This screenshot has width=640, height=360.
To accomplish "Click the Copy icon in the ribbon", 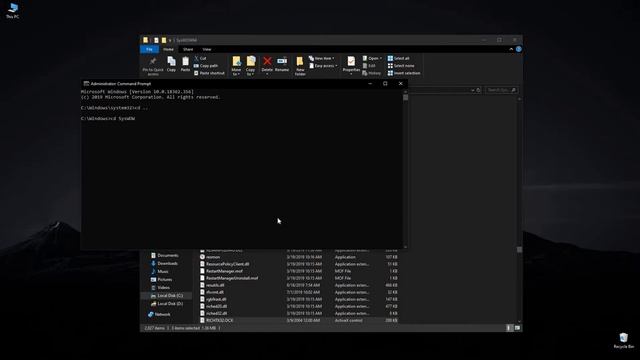I will tap(171, 64).
